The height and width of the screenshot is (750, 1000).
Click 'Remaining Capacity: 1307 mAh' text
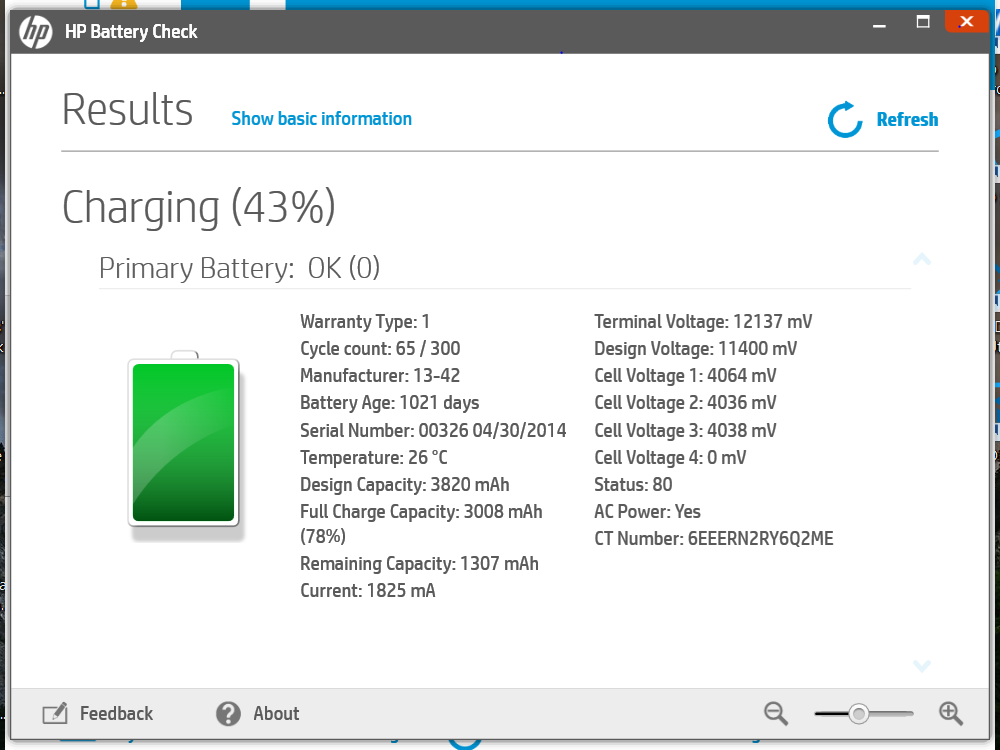click(420, 564)
